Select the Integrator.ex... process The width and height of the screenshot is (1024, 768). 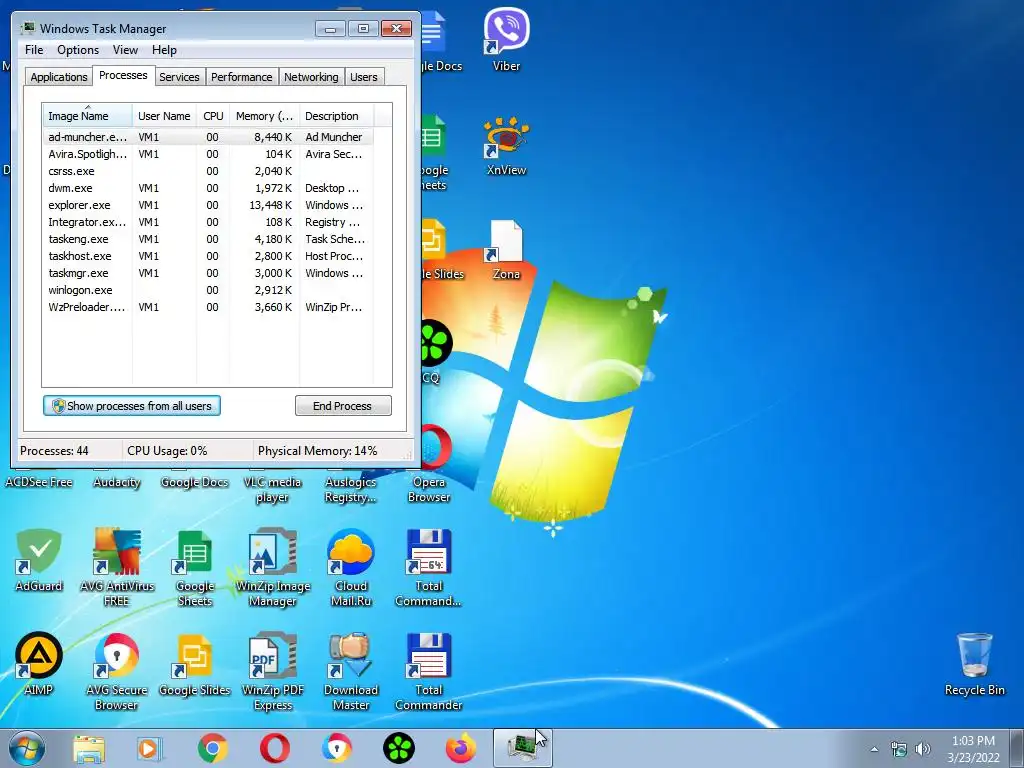(208, 222)
